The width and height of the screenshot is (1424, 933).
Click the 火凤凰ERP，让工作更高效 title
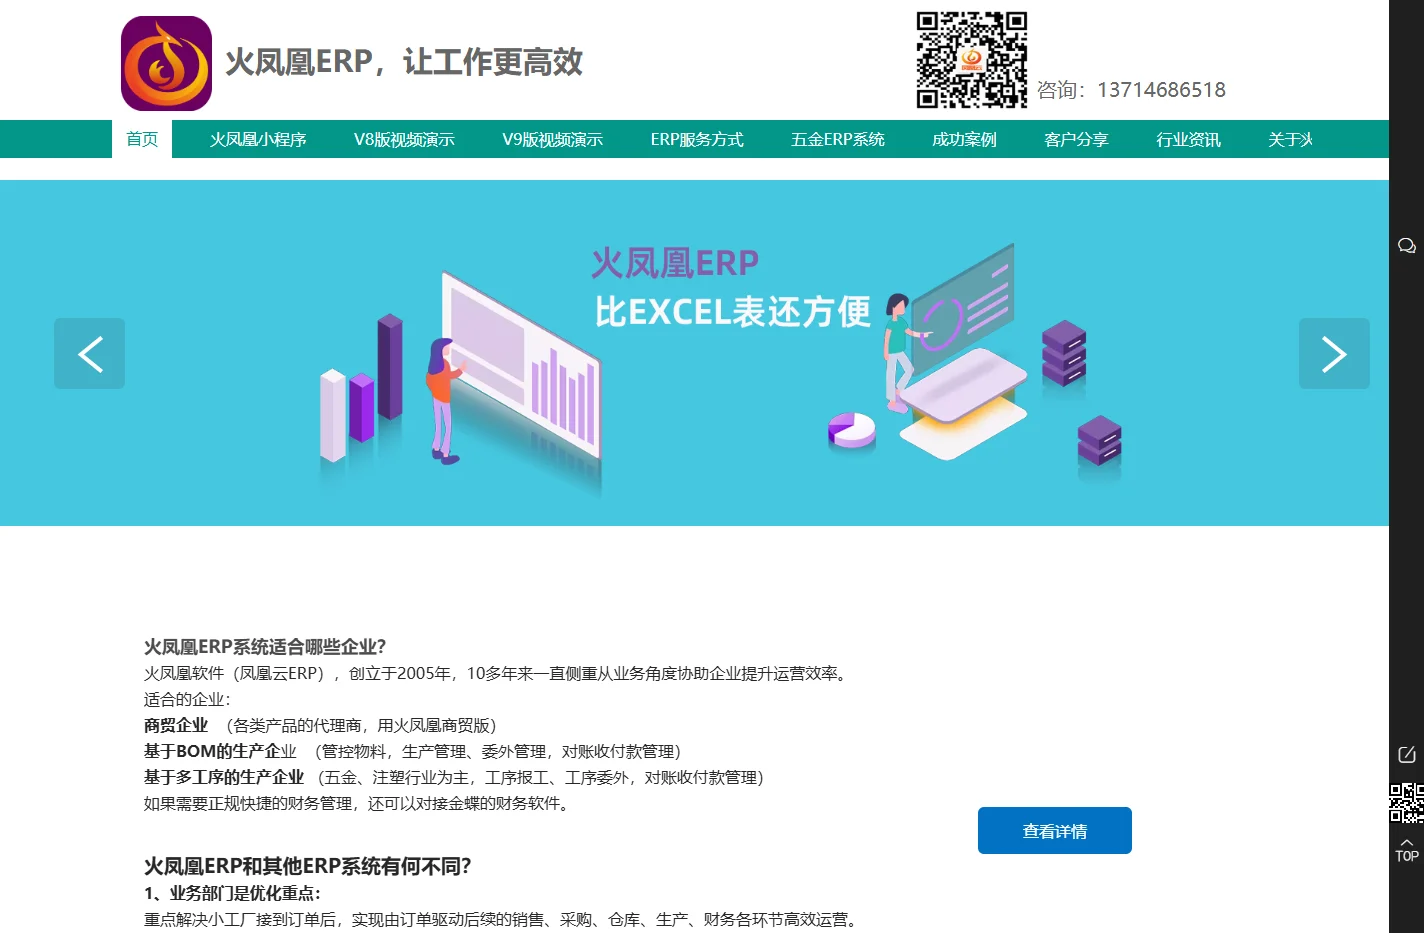(x=404, y=62)
